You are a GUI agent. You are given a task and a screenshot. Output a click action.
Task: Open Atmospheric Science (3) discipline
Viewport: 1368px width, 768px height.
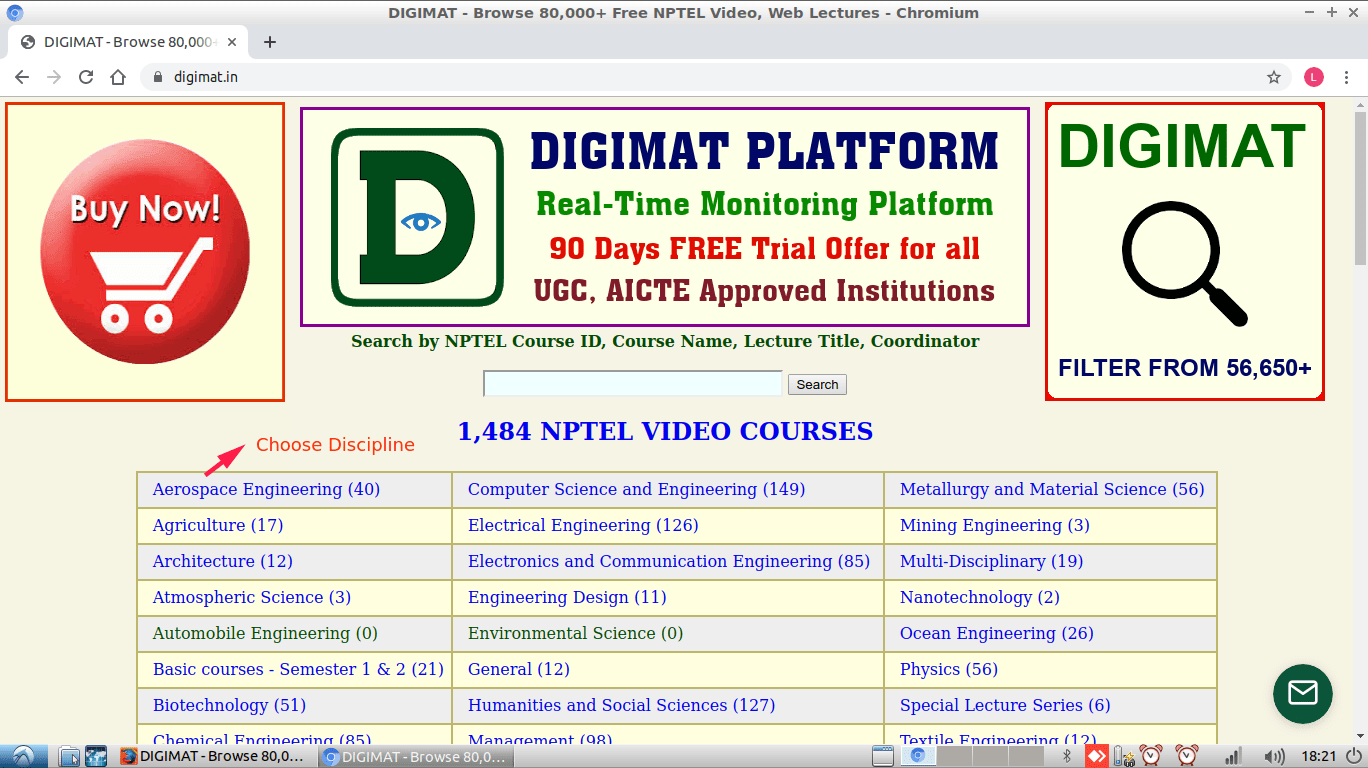pos(252,597)
